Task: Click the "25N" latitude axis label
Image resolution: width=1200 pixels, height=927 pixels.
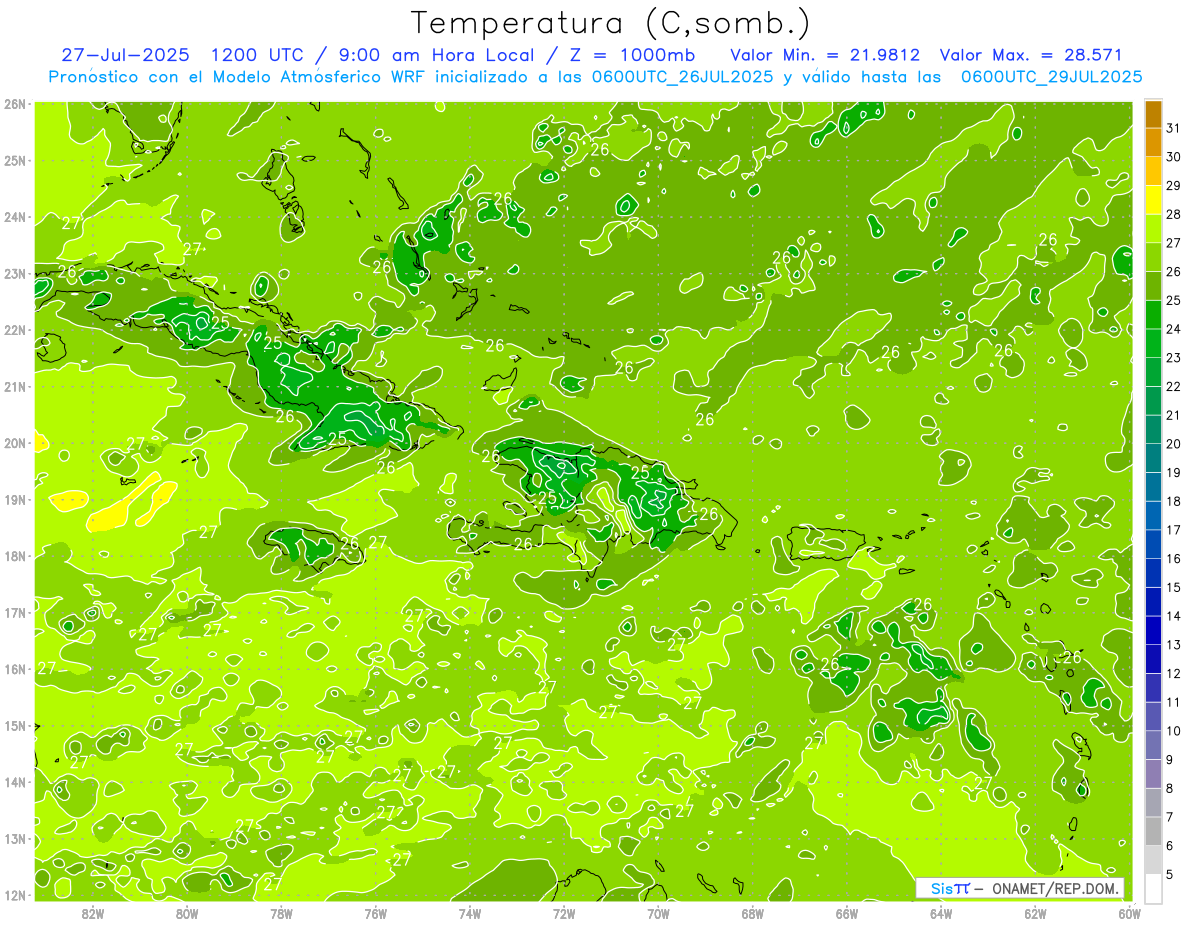Action: point(14,160)
